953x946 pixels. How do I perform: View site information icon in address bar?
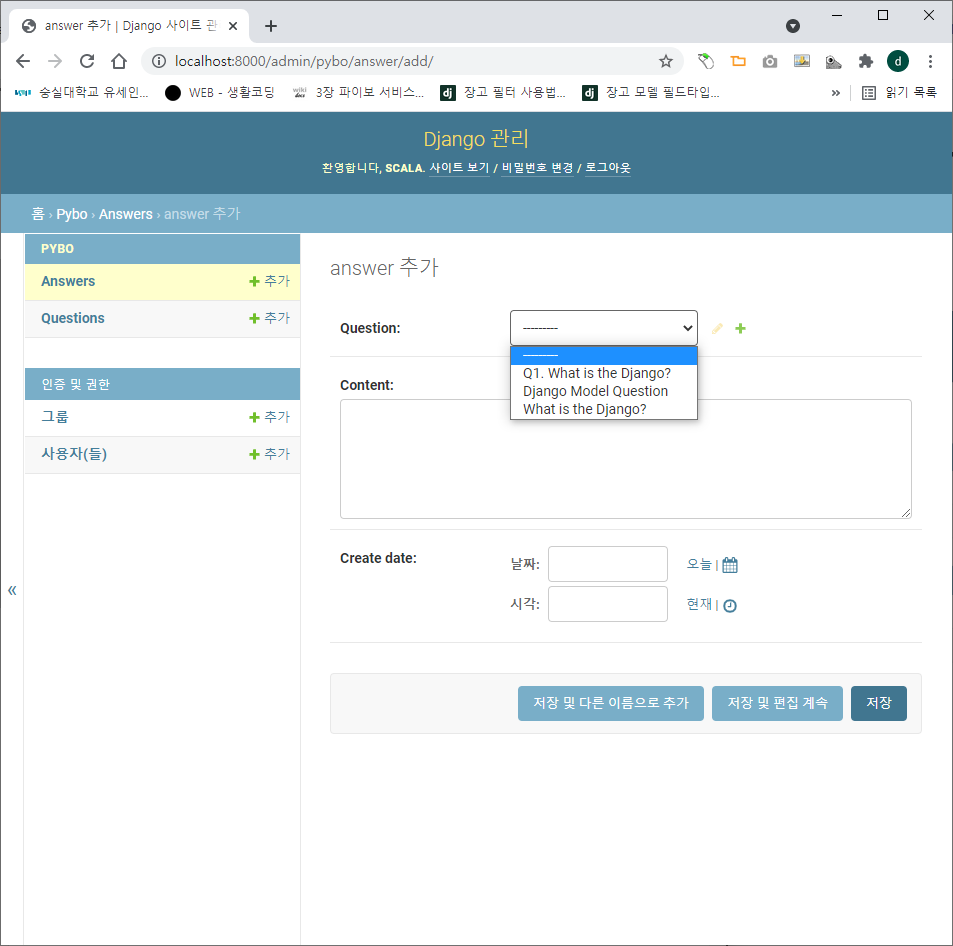tap(159, 61)
